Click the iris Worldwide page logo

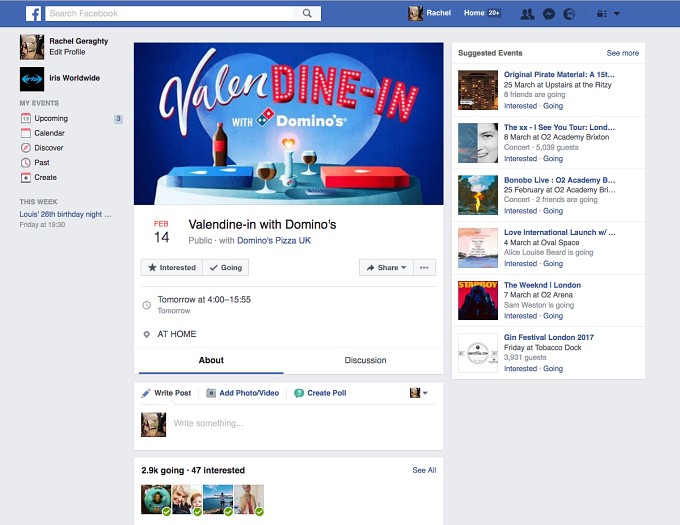(32, 79)
